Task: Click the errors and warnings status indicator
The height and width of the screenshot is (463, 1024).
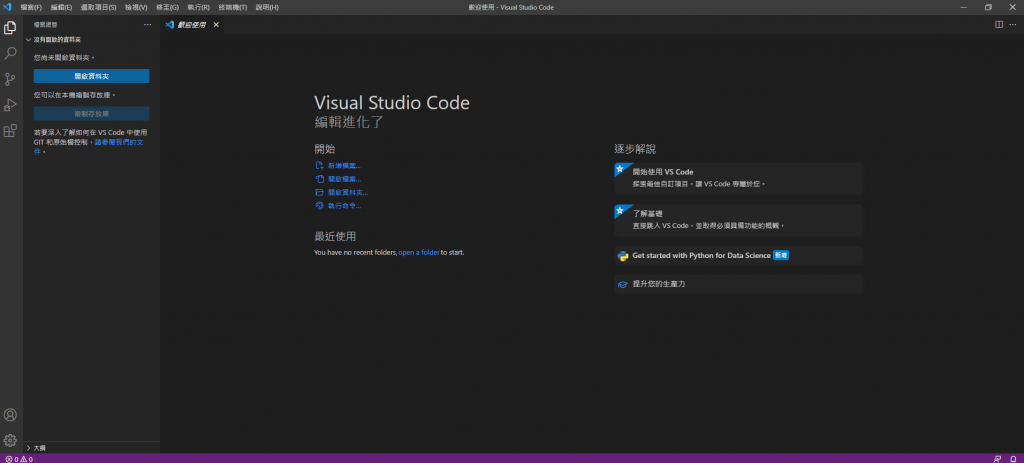Action: pos(19,459)
